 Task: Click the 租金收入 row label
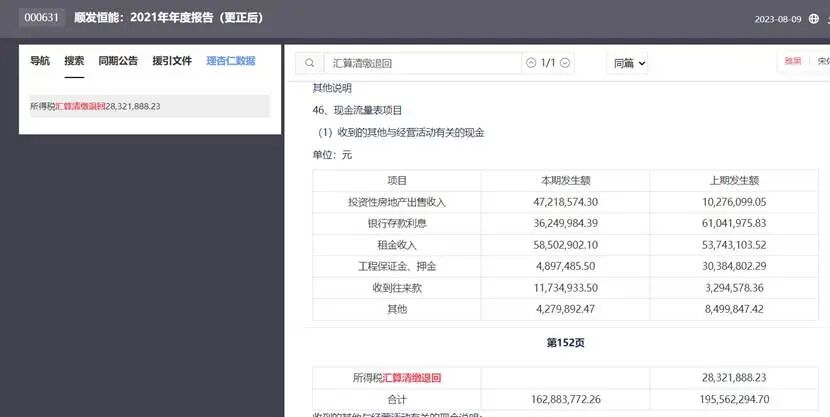pyautogui.click(x=397, y=245)
